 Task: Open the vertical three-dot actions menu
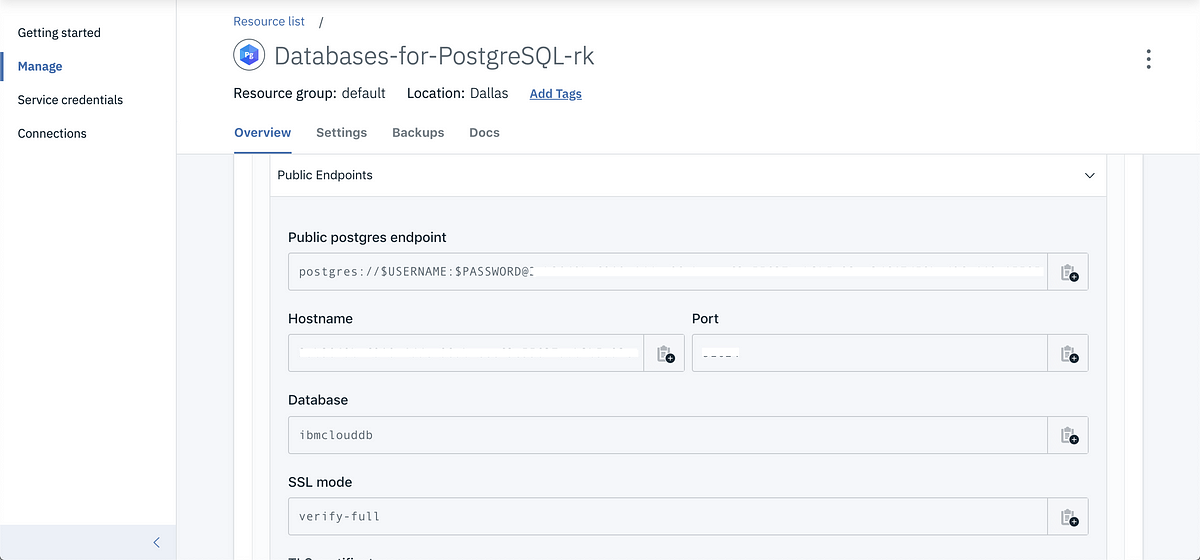[x=1148, y=59]
